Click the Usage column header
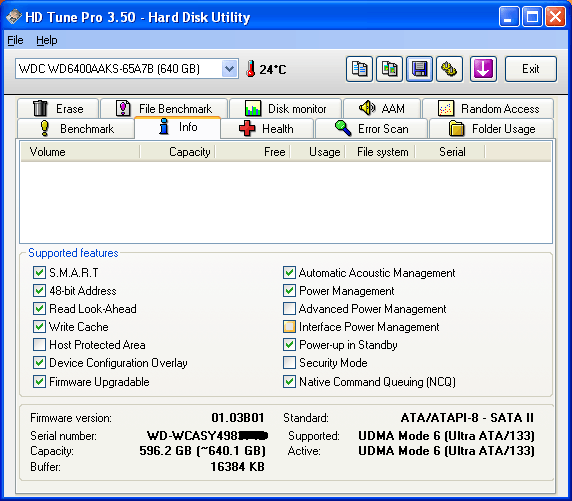 tap(318, 152)
